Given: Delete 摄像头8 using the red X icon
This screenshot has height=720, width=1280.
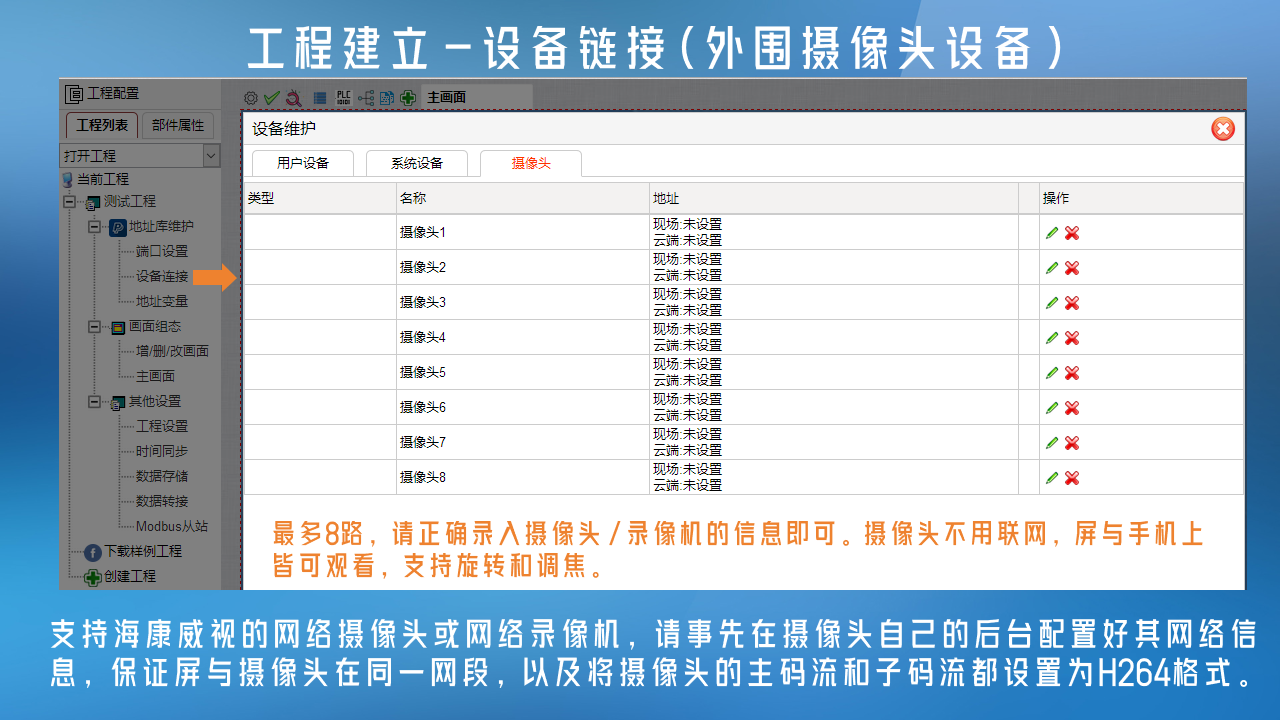Looking at the screenshot, I should [x=1072, y=478].
